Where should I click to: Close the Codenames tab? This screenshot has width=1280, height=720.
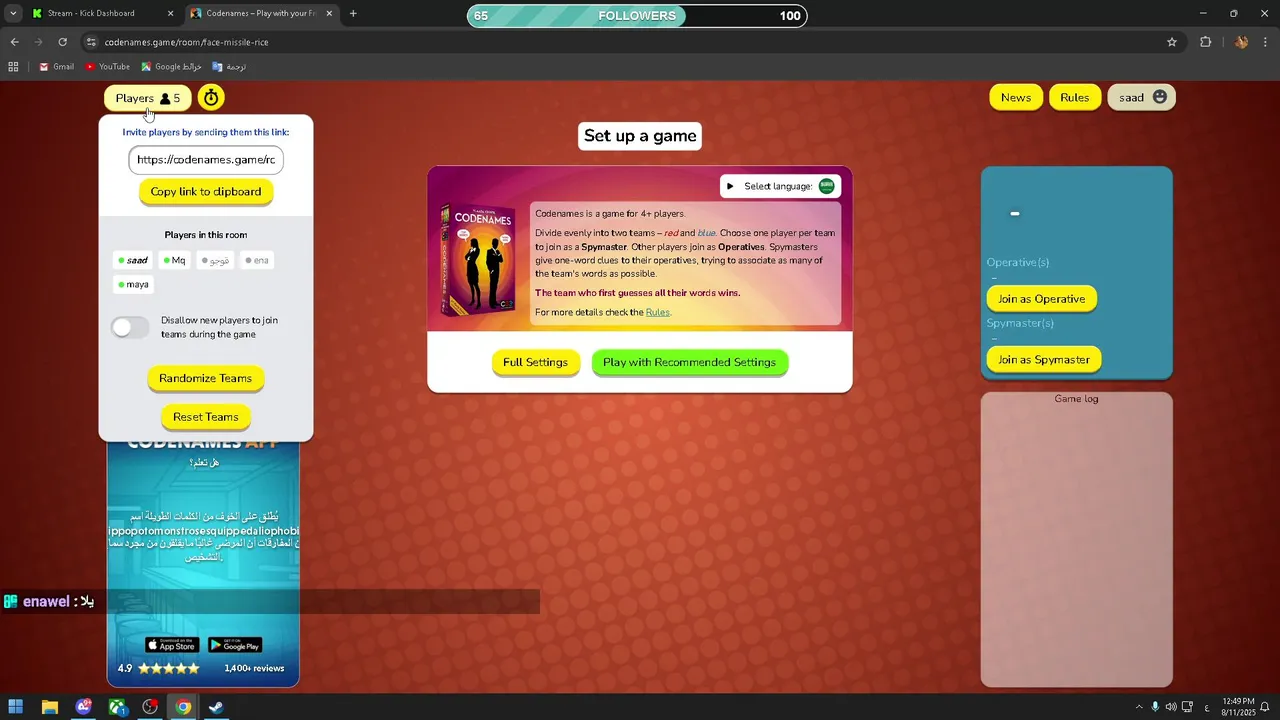click(x=329, y=14)
